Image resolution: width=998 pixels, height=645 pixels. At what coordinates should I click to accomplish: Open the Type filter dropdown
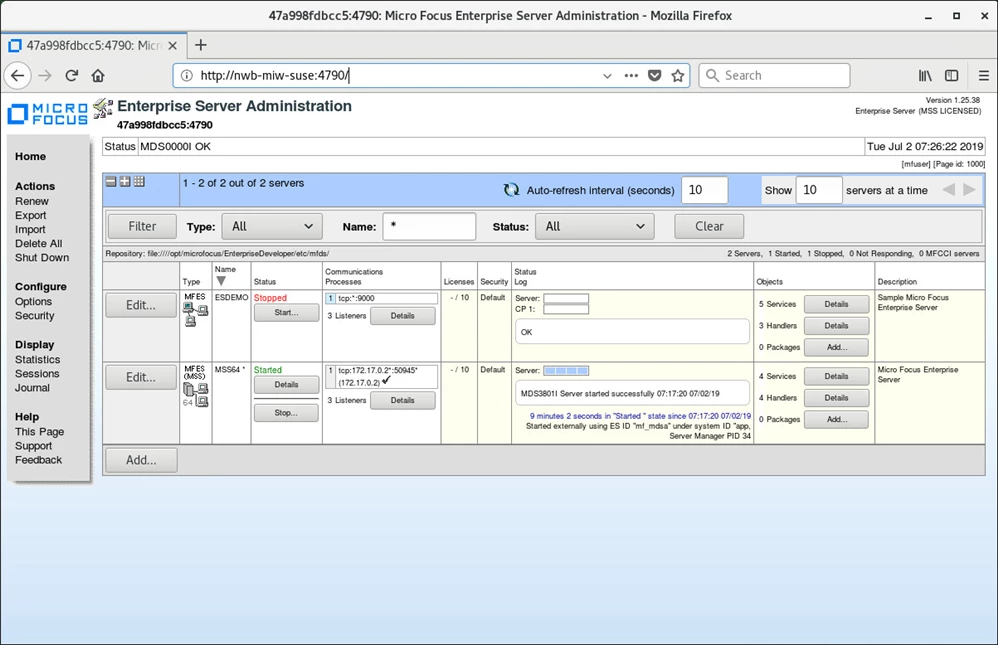point(272,226)
